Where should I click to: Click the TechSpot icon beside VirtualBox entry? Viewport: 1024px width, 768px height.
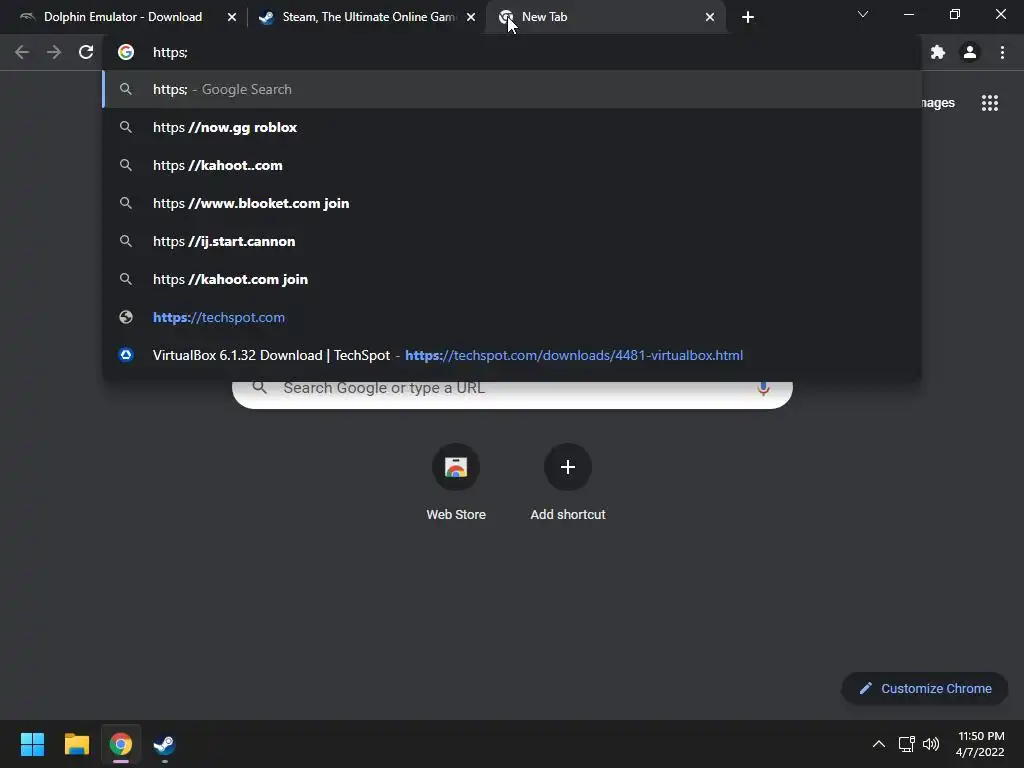tap(126, 355)
